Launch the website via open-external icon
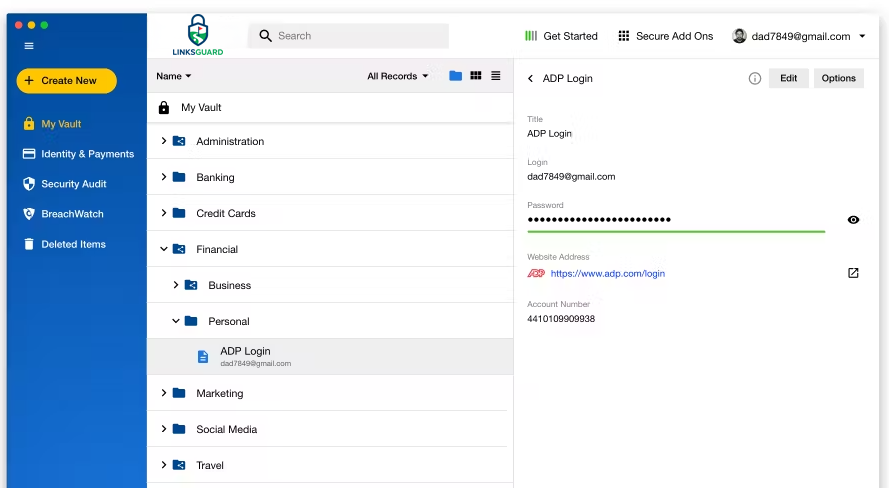The width and height of the screenshot is (889, 488). (853, 273)
